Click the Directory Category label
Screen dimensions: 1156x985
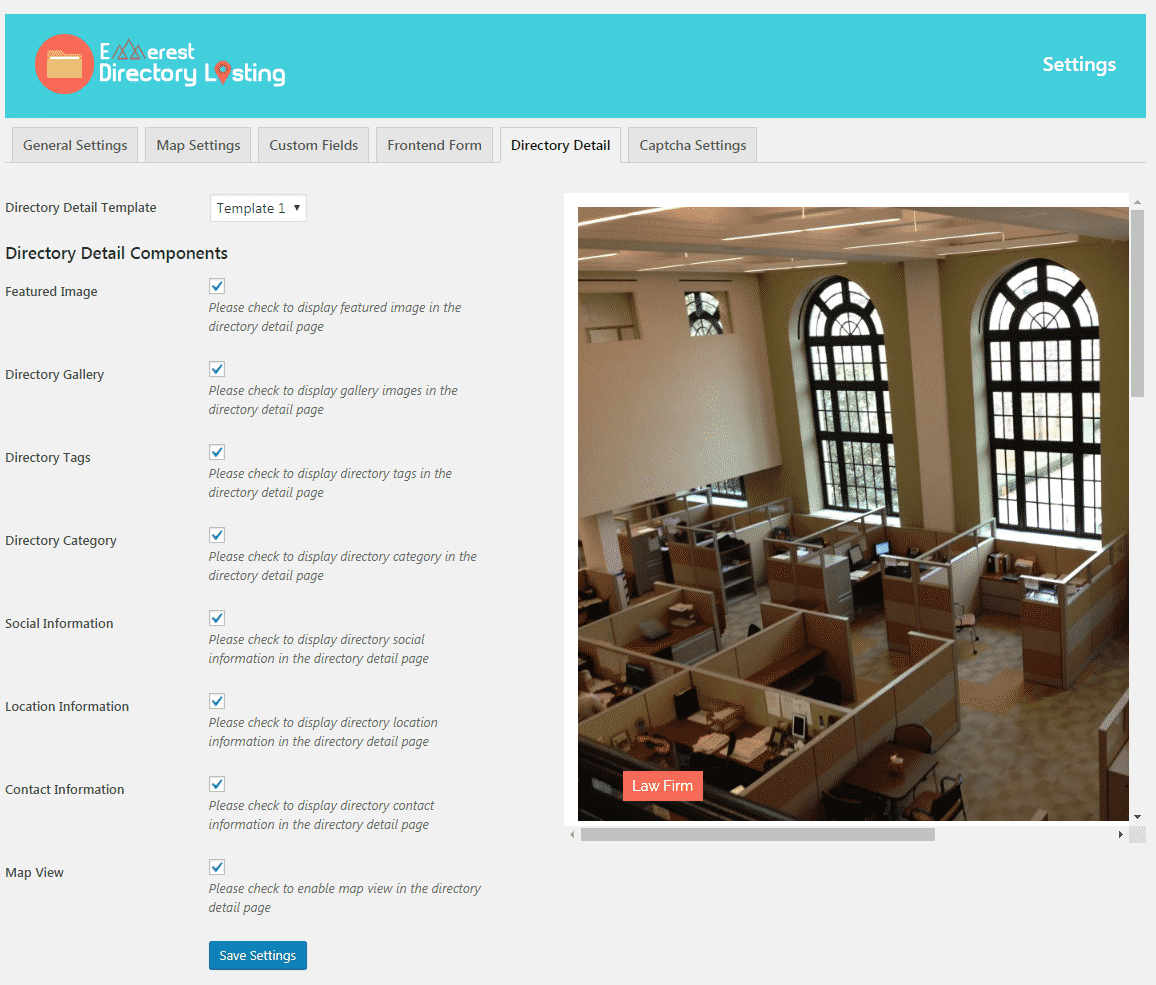[x=60, y=540]
